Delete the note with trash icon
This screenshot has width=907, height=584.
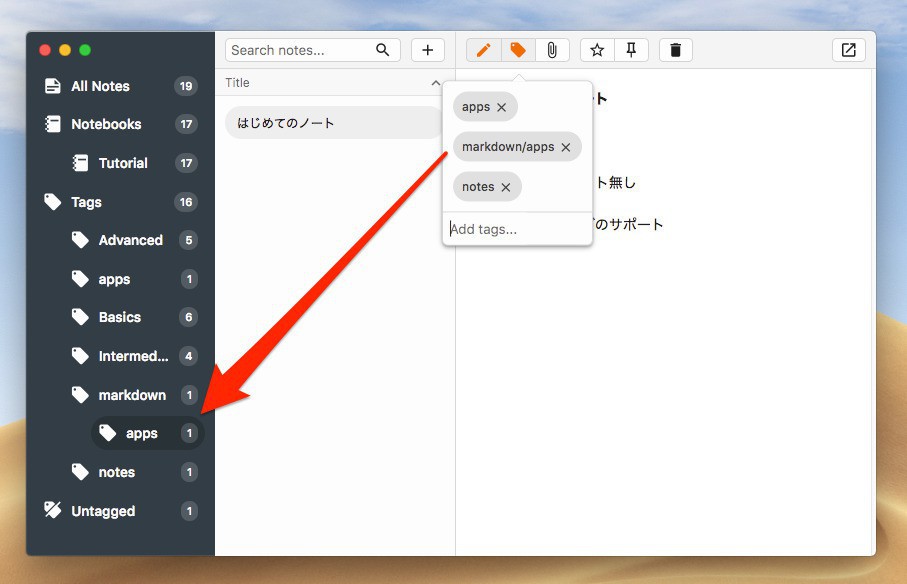pos(676,50)
